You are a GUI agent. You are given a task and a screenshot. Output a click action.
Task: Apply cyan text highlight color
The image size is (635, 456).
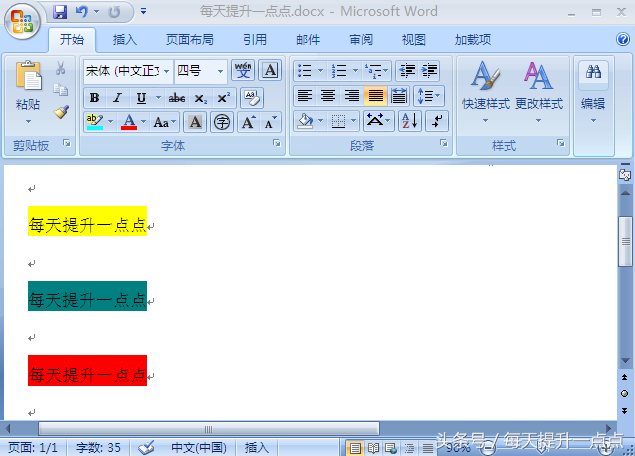point(95,121)
